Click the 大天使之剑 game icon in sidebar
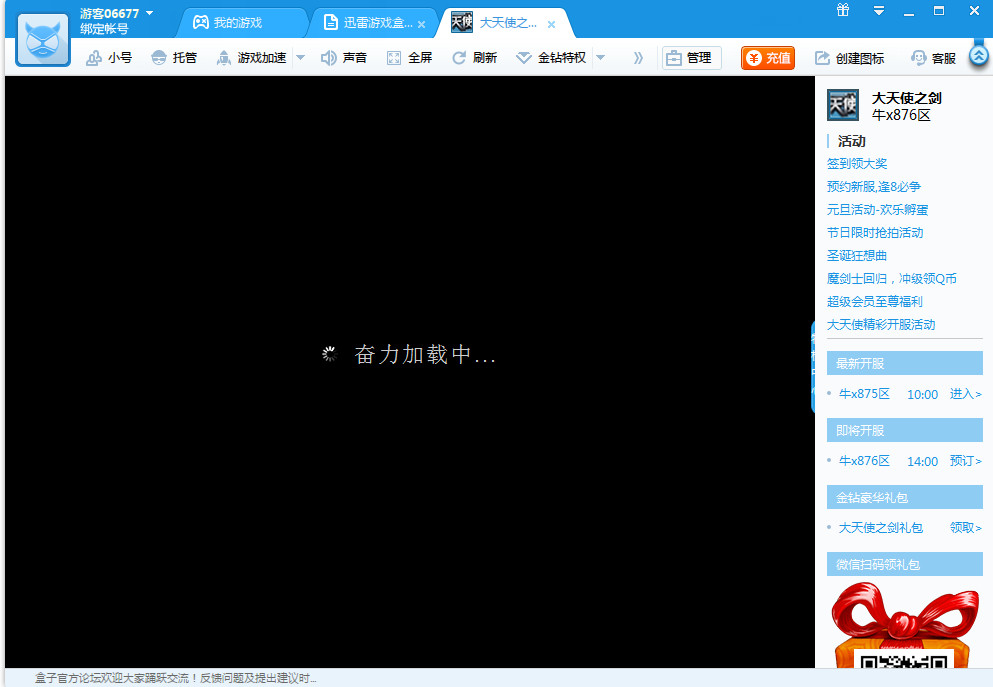This screenshot has height=687, width=993. (843, 105)
